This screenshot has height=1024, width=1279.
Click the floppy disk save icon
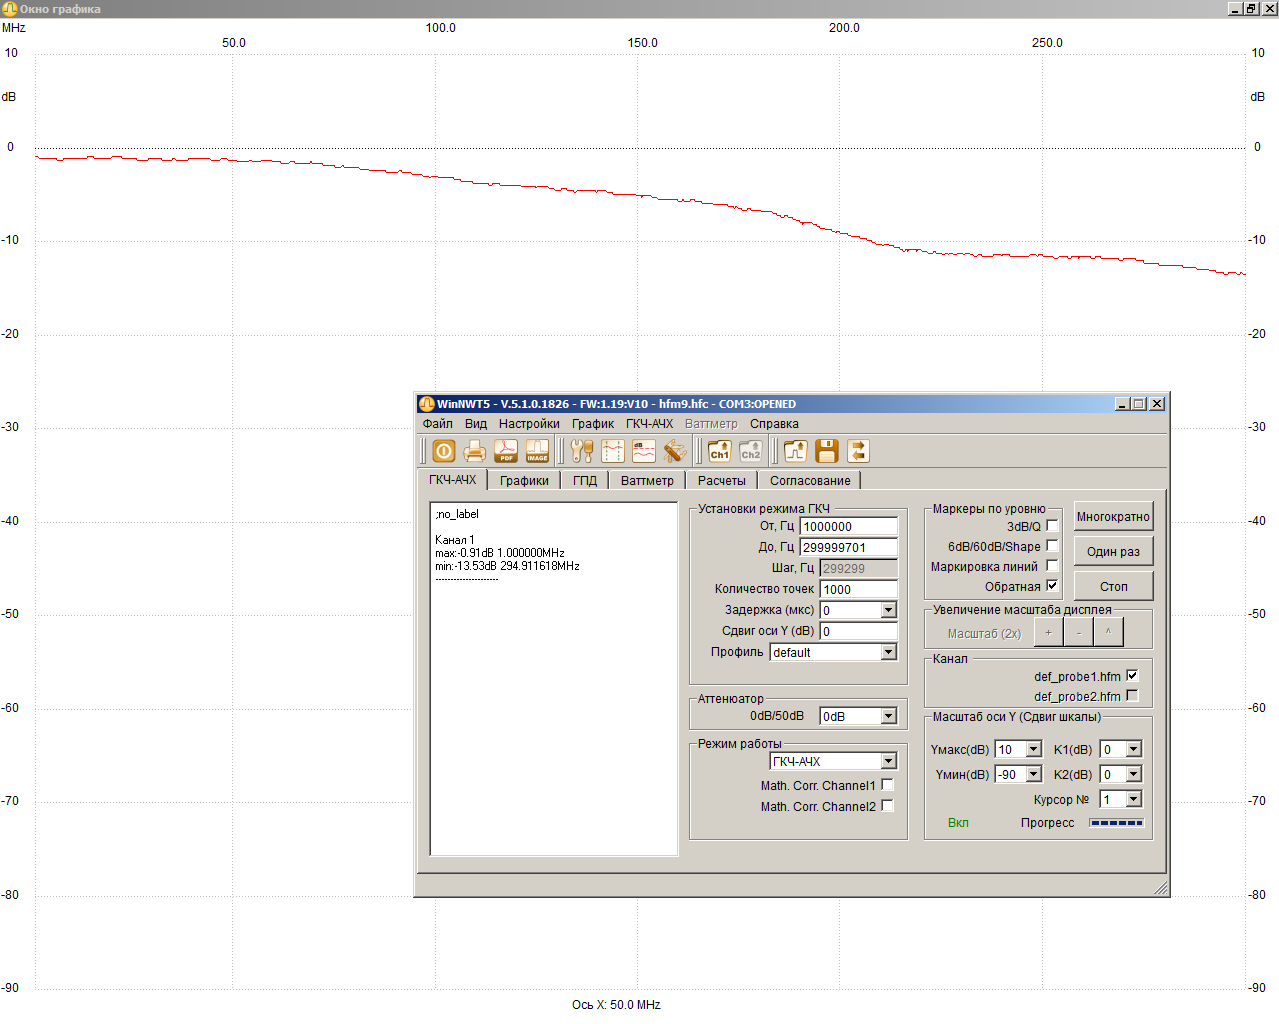pyautogui.click(x=826, y=452)
